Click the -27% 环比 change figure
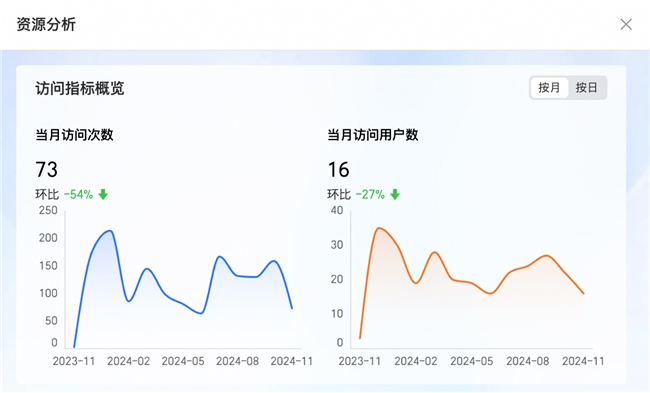650x393 pixels. coord(370,194)
